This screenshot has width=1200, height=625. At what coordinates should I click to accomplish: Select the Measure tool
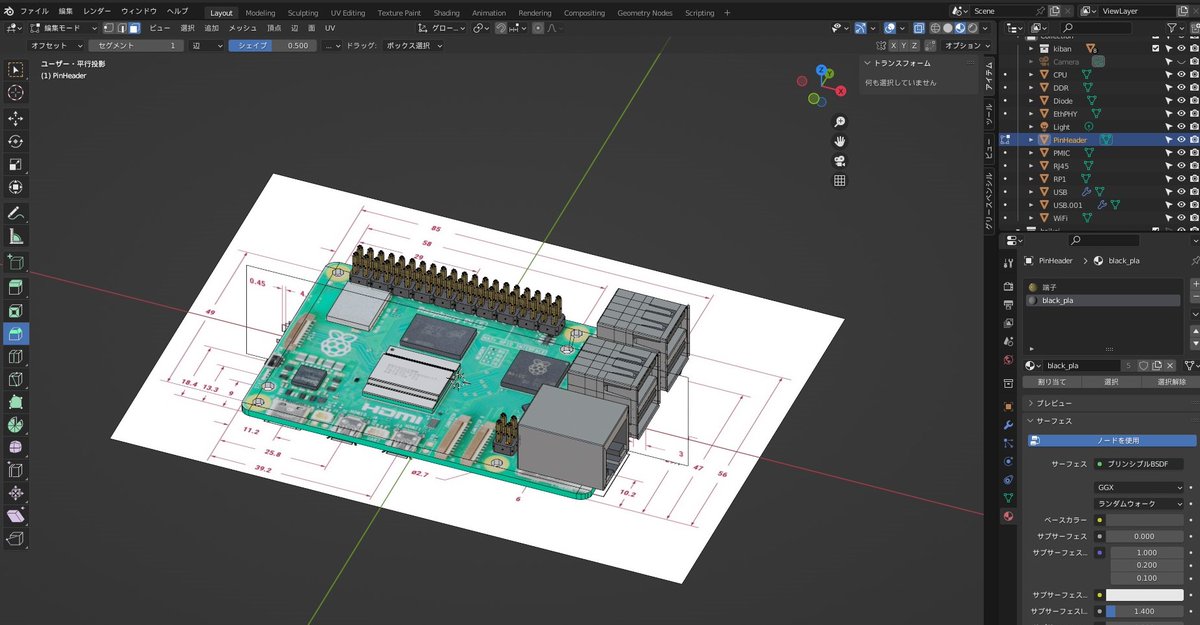[x=16, y=237]
